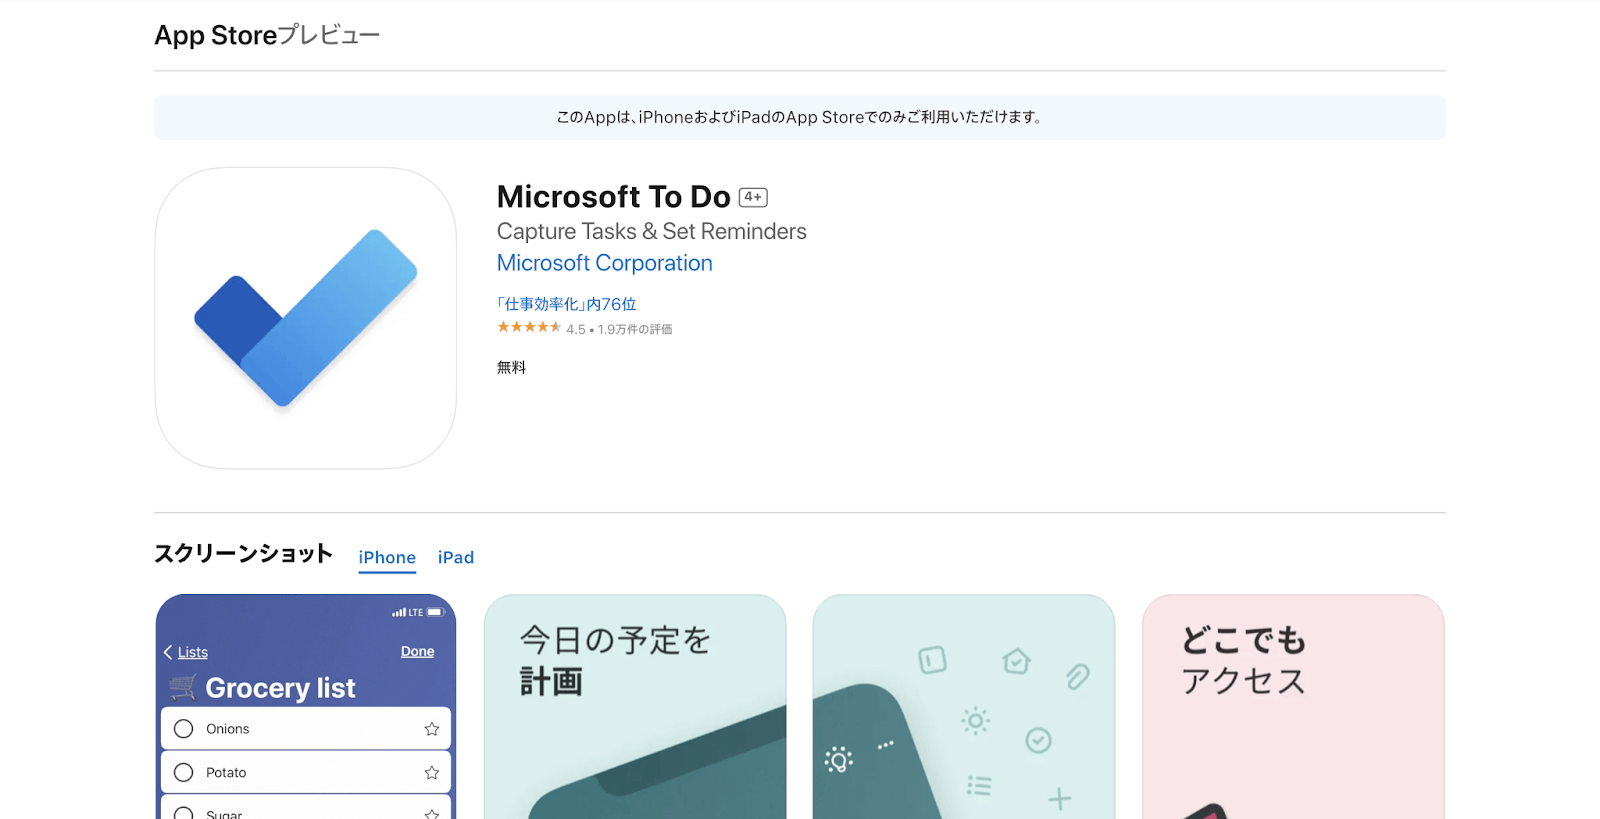Click the circled checkmark icon in third screenshot
This screenshot has width=1600, height=819.
click(1039, 740)
